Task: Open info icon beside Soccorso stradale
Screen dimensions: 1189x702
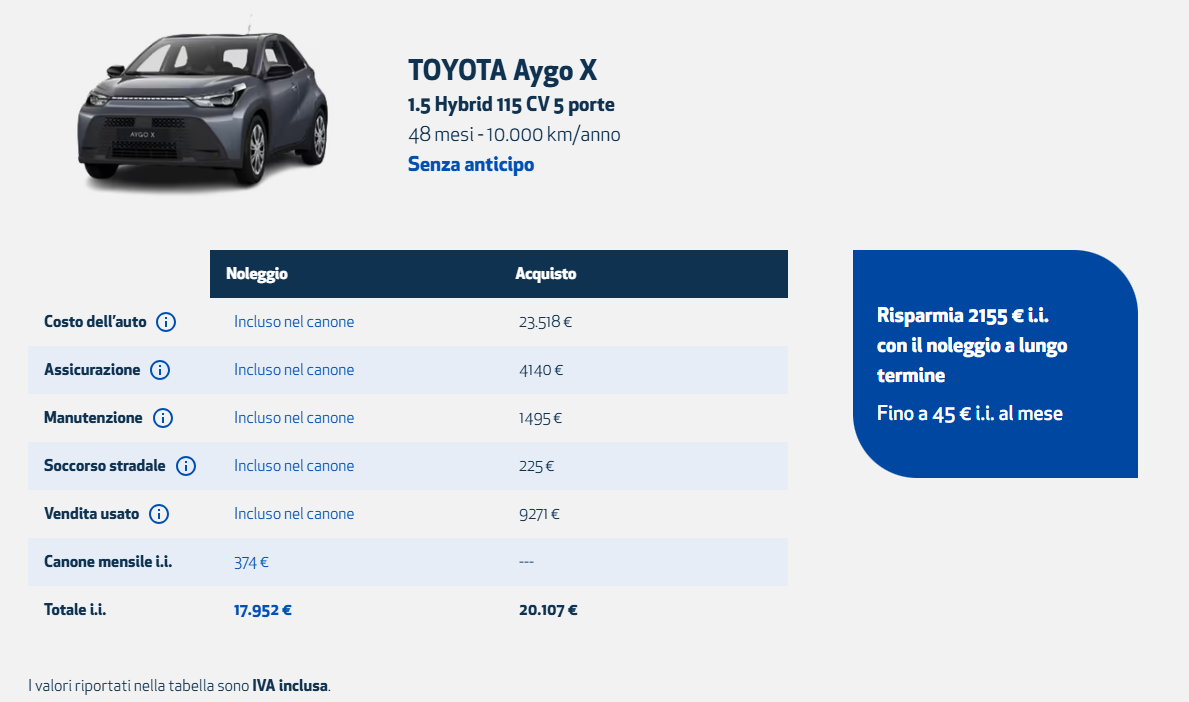Action: click(186, 465)
